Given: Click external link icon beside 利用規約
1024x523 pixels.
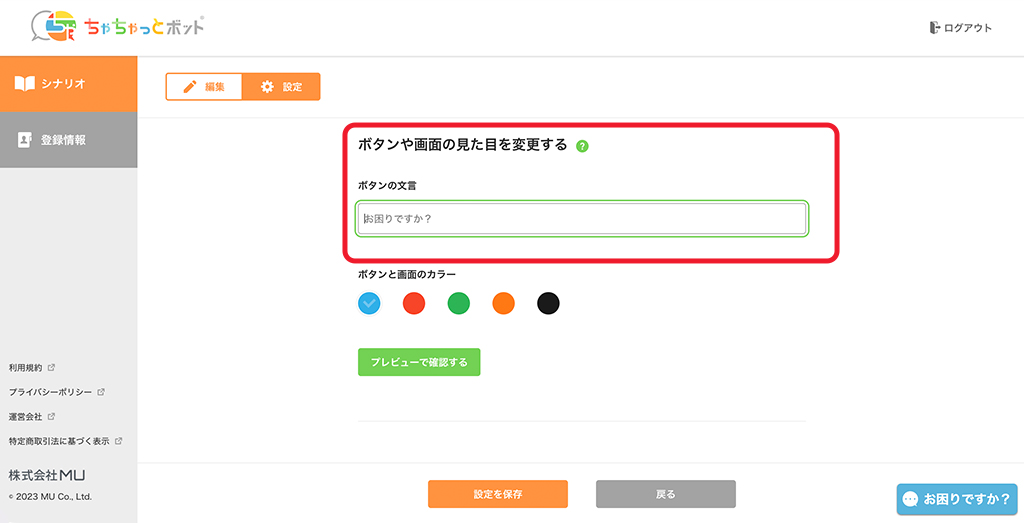Looking at the screenshot, I should pyautogui.click(x=51, y=367).
